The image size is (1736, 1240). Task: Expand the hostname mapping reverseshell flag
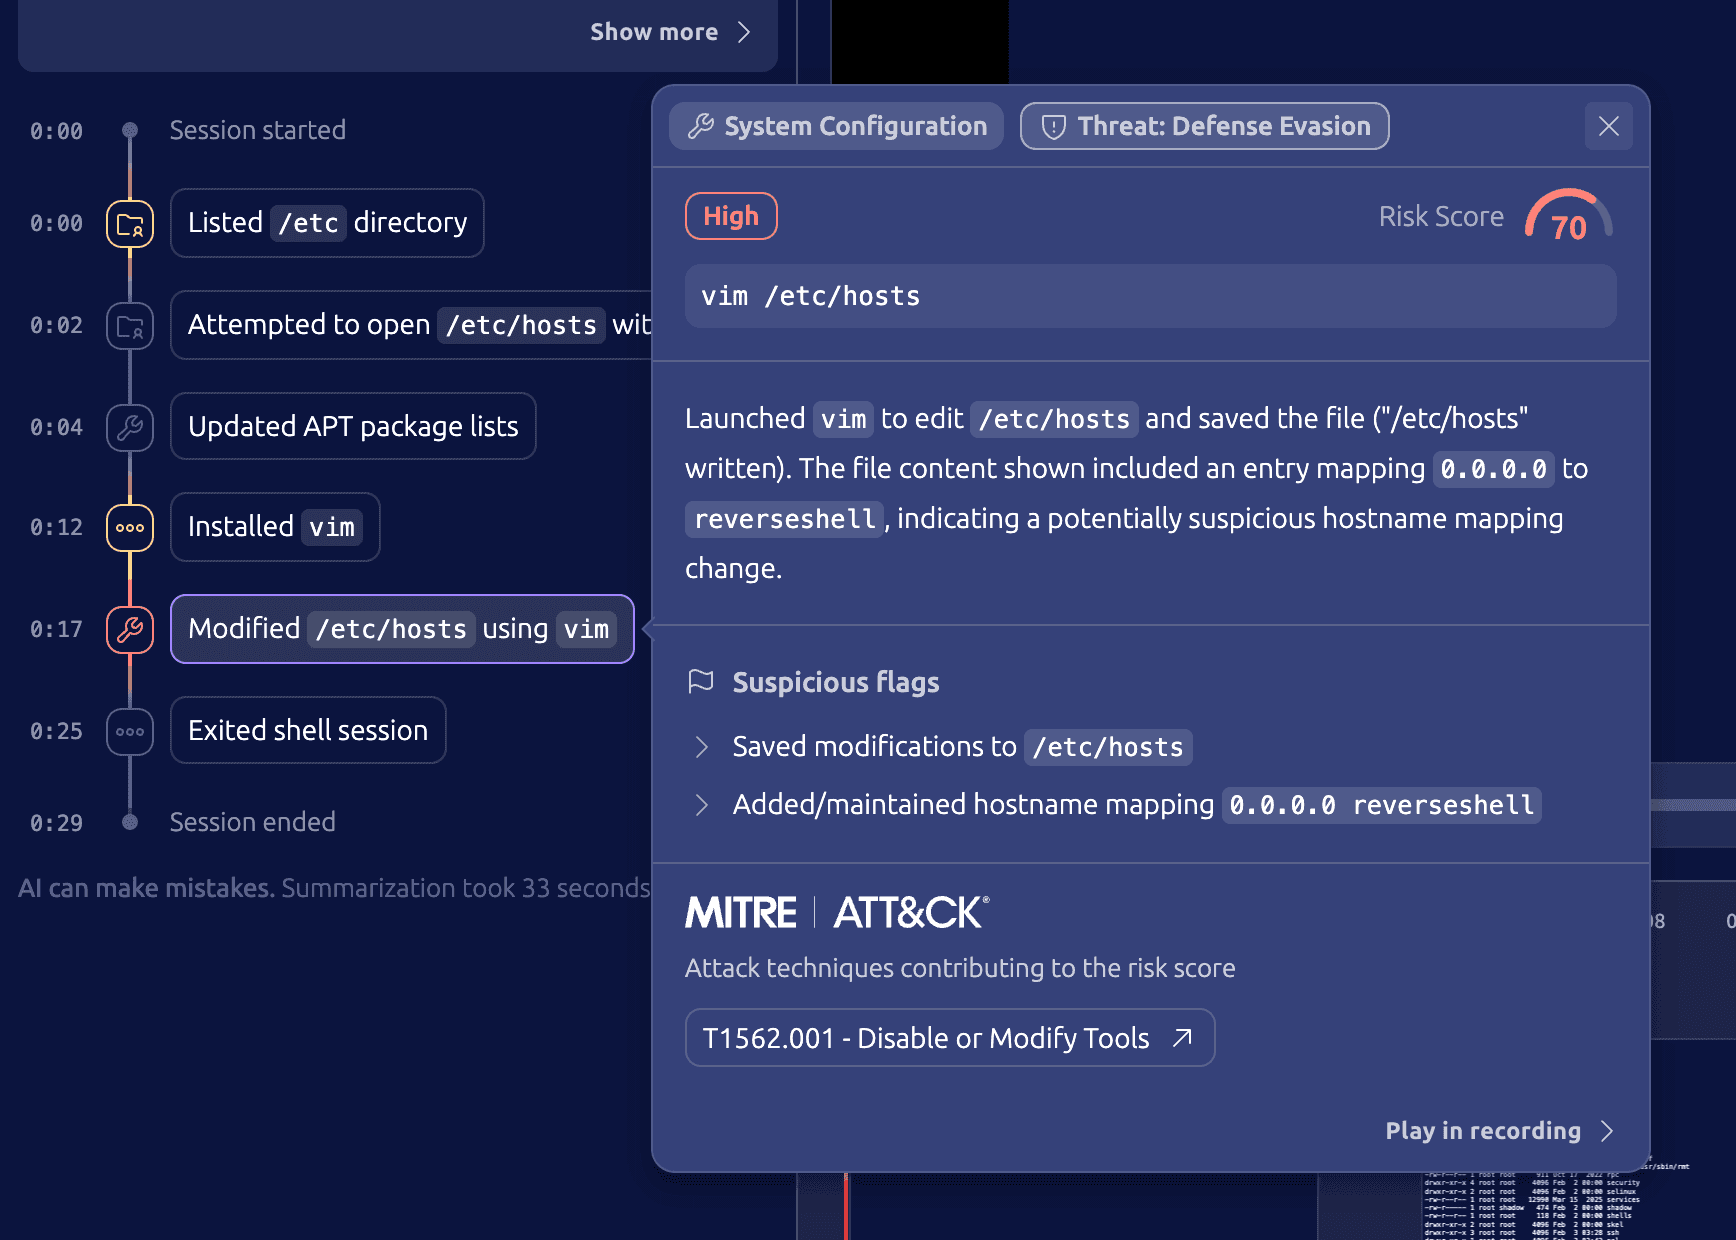click(702, 805)
